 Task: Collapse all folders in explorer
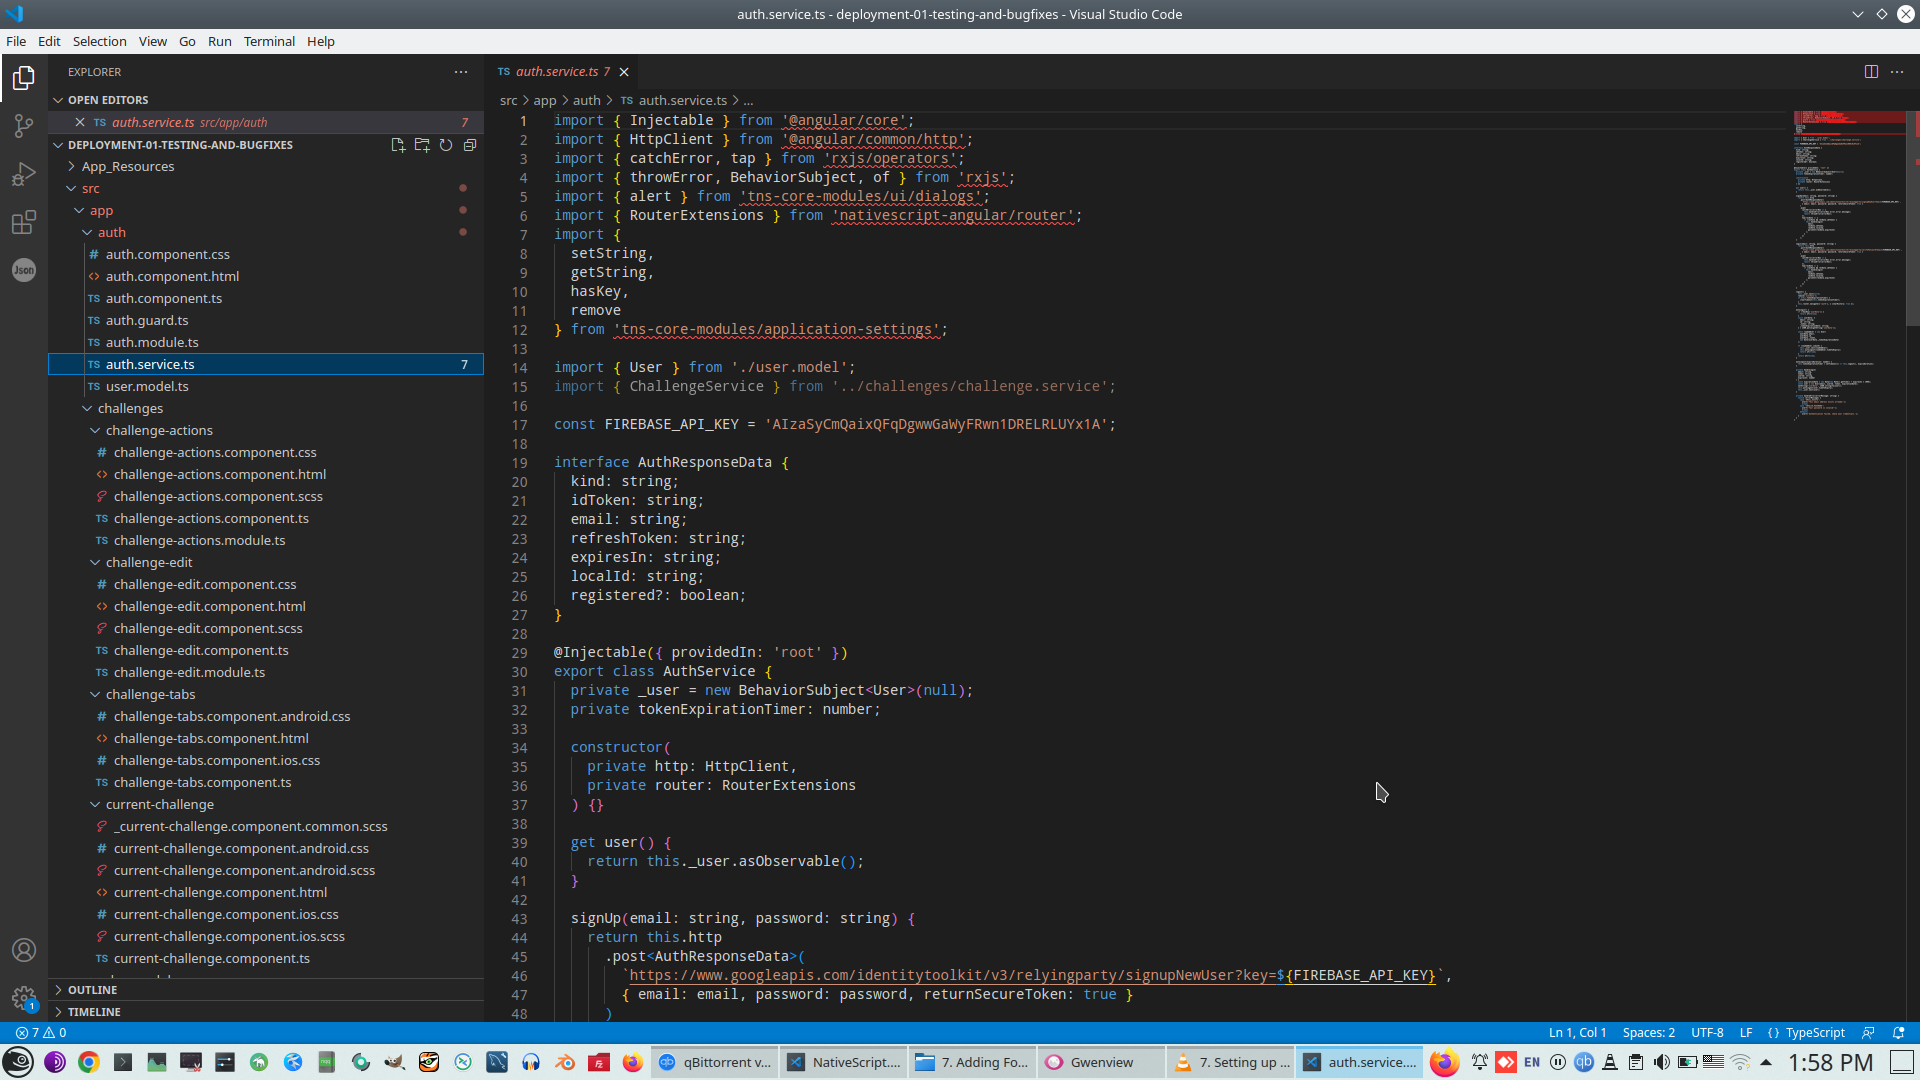tap(470, 145)
